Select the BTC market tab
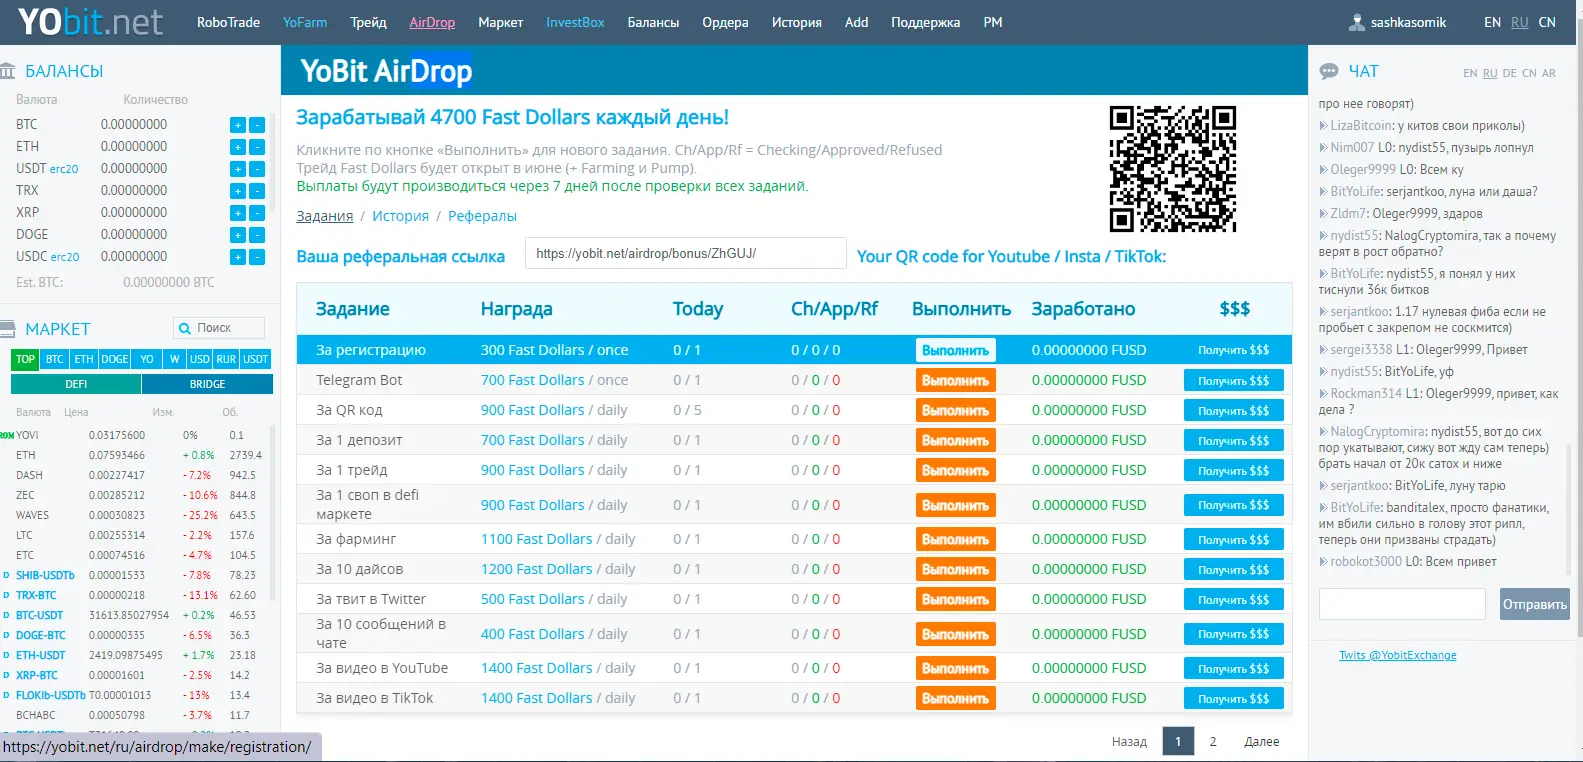 click(x=55, y=359)
